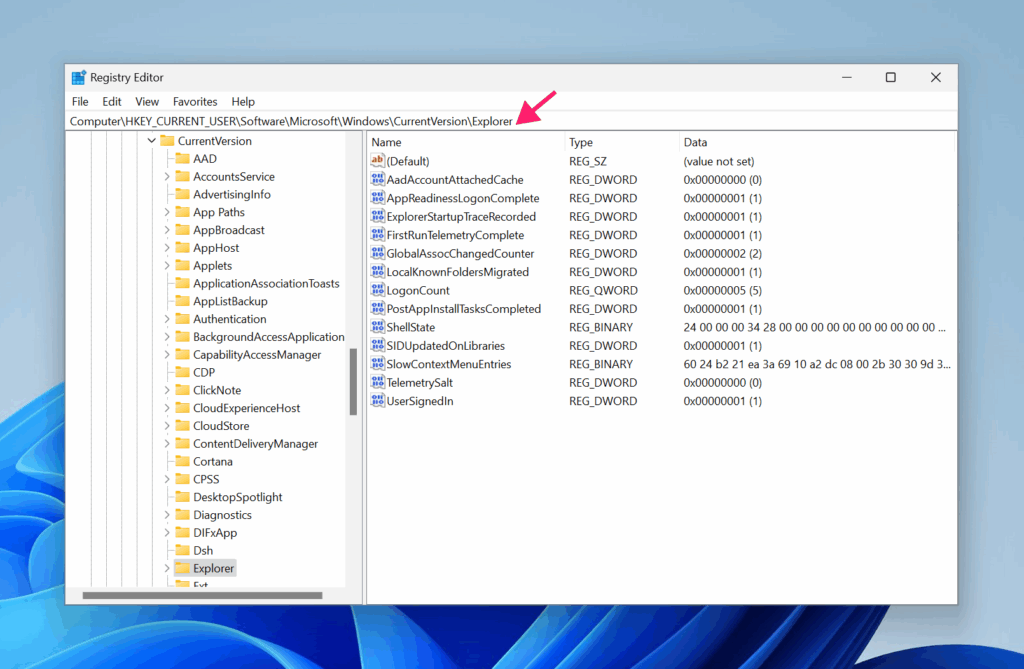Open the Favorites menu
This screenshot has height=669, width=1024.
[x=195, y=101]
